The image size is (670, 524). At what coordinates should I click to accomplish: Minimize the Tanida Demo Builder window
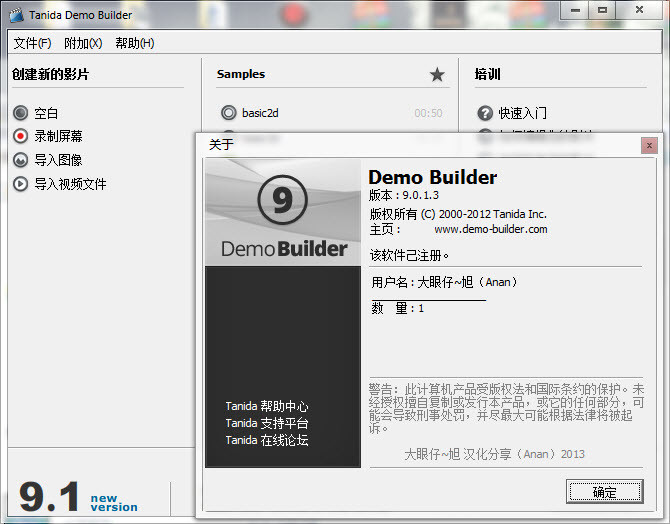575,10
